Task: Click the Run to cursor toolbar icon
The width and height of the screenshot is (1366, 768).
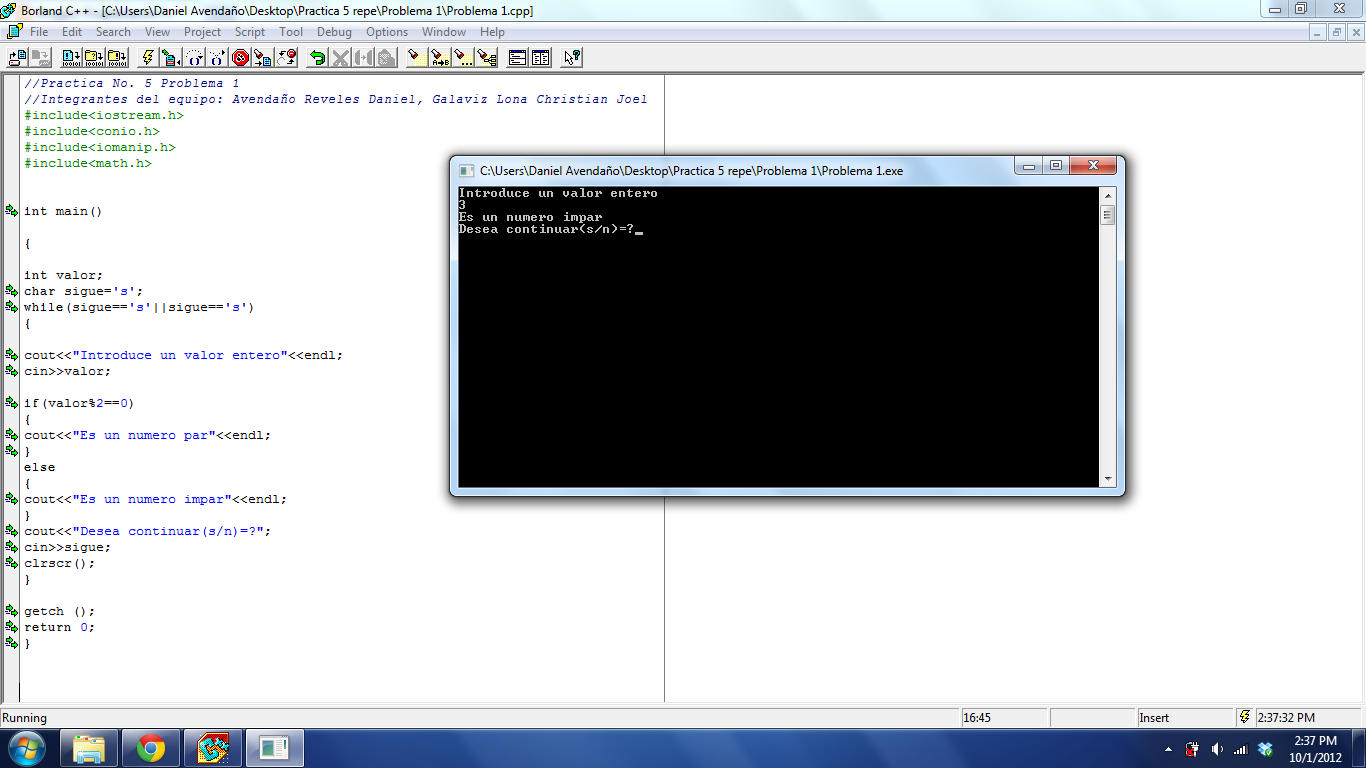Action: [x=170, y=58]
